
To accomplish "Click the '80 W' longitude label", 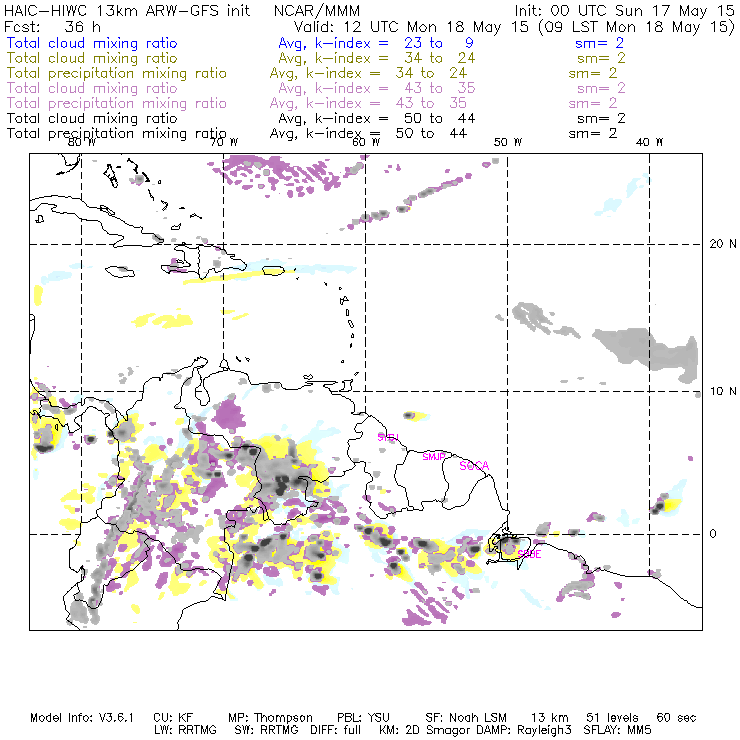I will tap(82, 142).
